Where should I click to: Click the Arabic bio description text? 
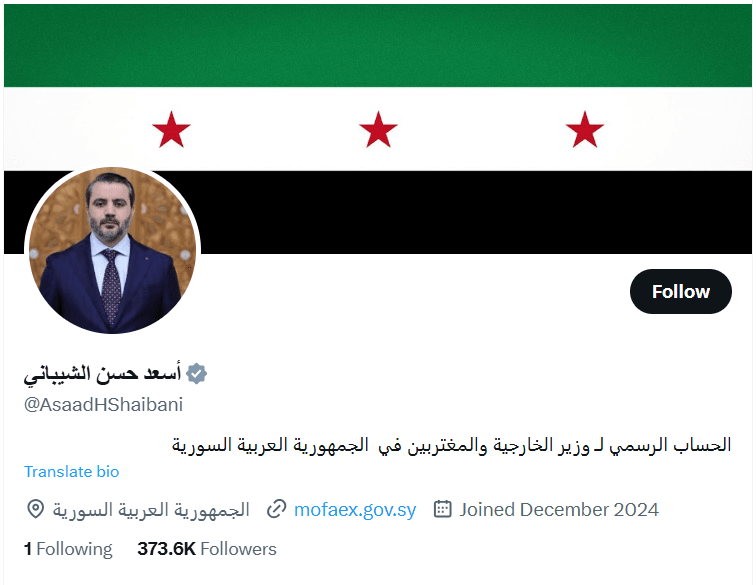click(451, 444)
